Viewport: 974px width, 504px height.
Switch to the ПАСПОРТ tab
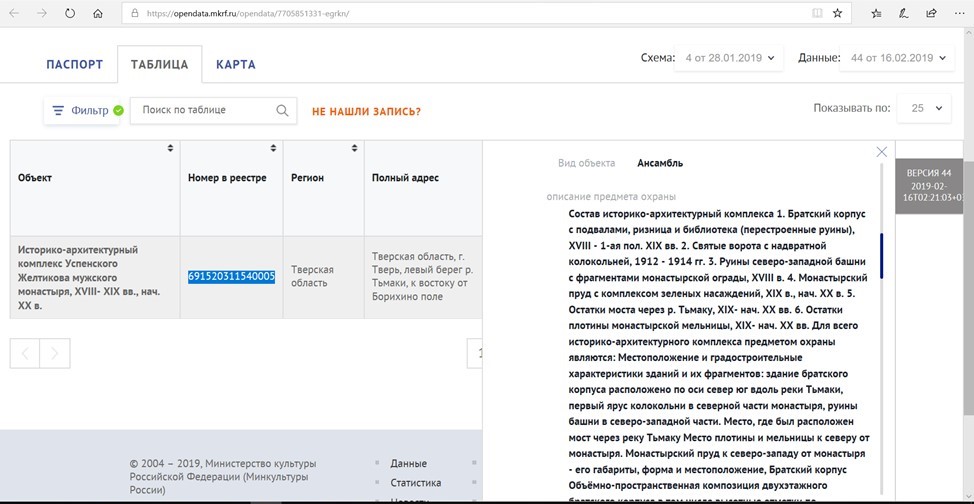click(x=75, y=65)
